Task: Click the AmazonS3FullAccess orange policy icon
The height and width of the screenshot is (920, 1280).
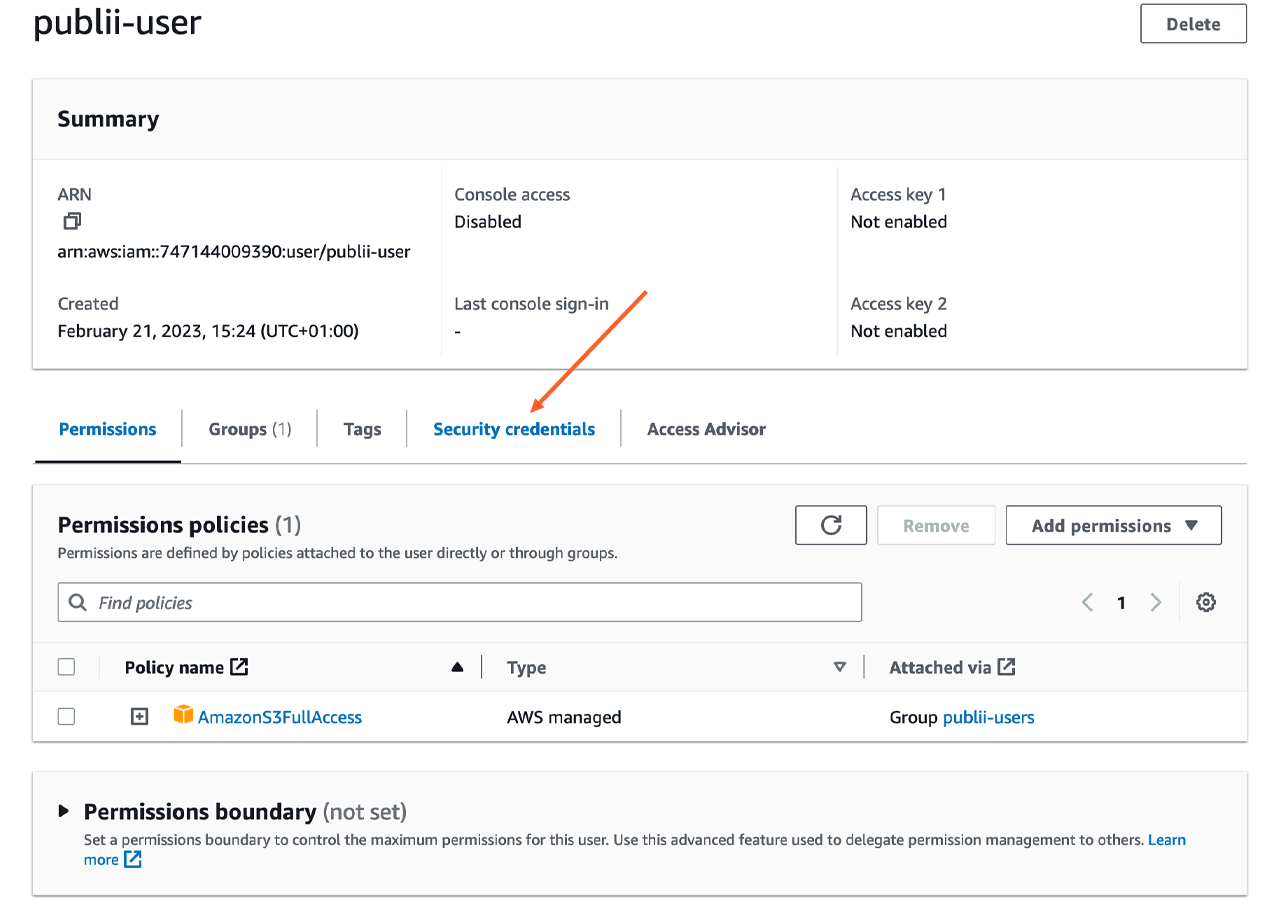Action: [x=183, y=715]
